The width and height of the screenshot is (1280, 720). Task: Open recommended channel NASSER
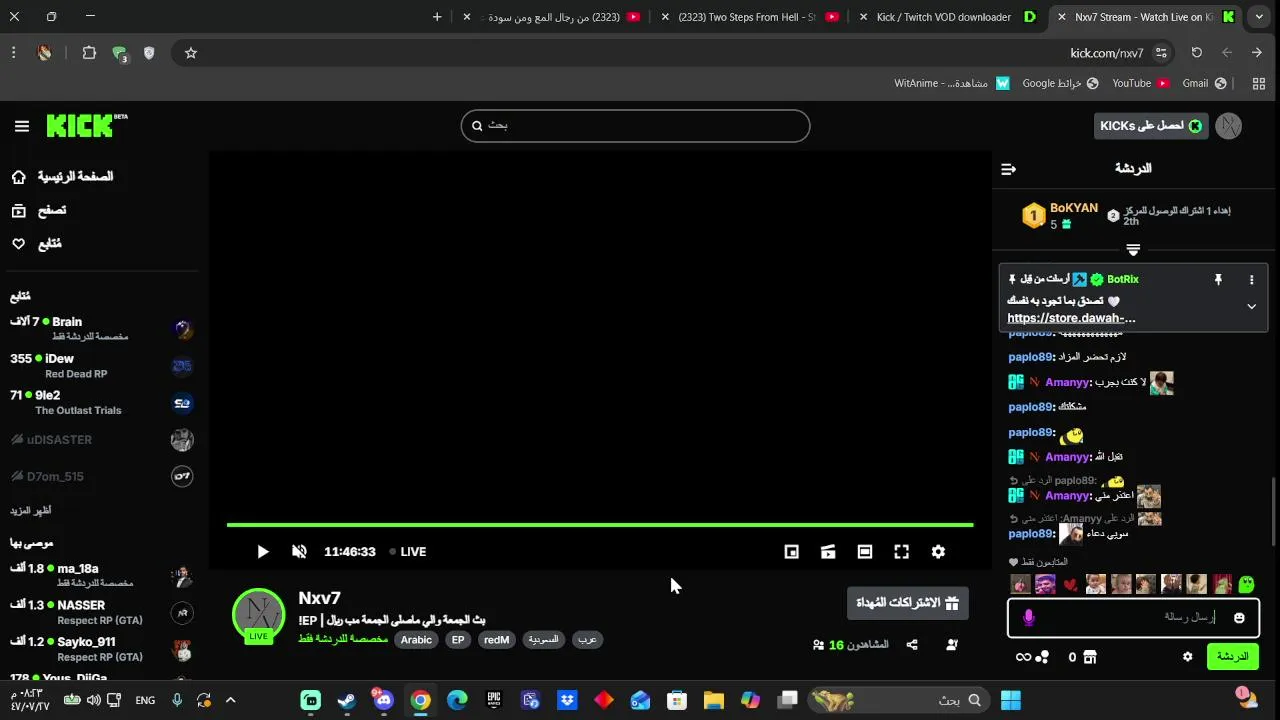[100, 613]
